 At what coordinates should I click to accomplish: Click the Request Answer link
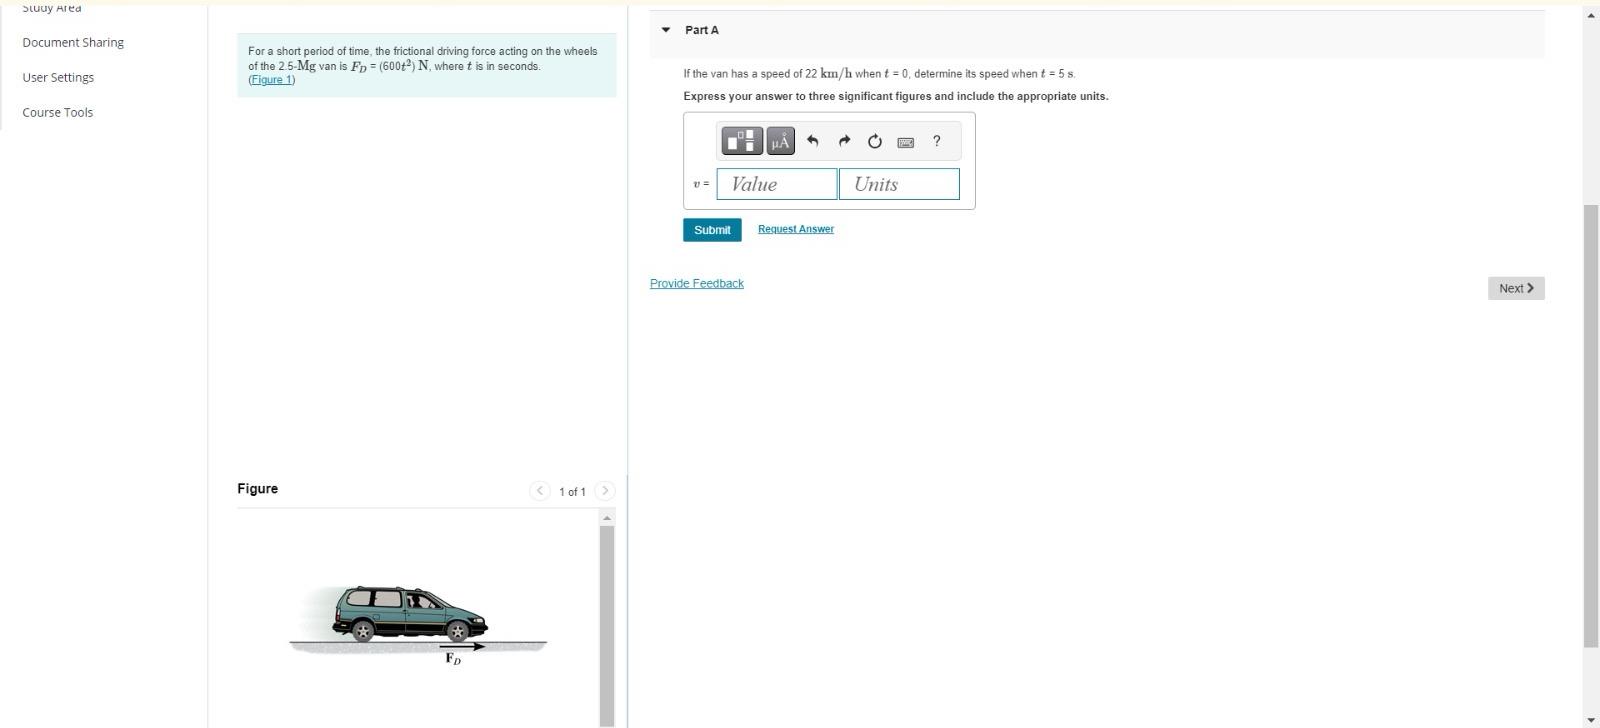(x=796, y=229)
